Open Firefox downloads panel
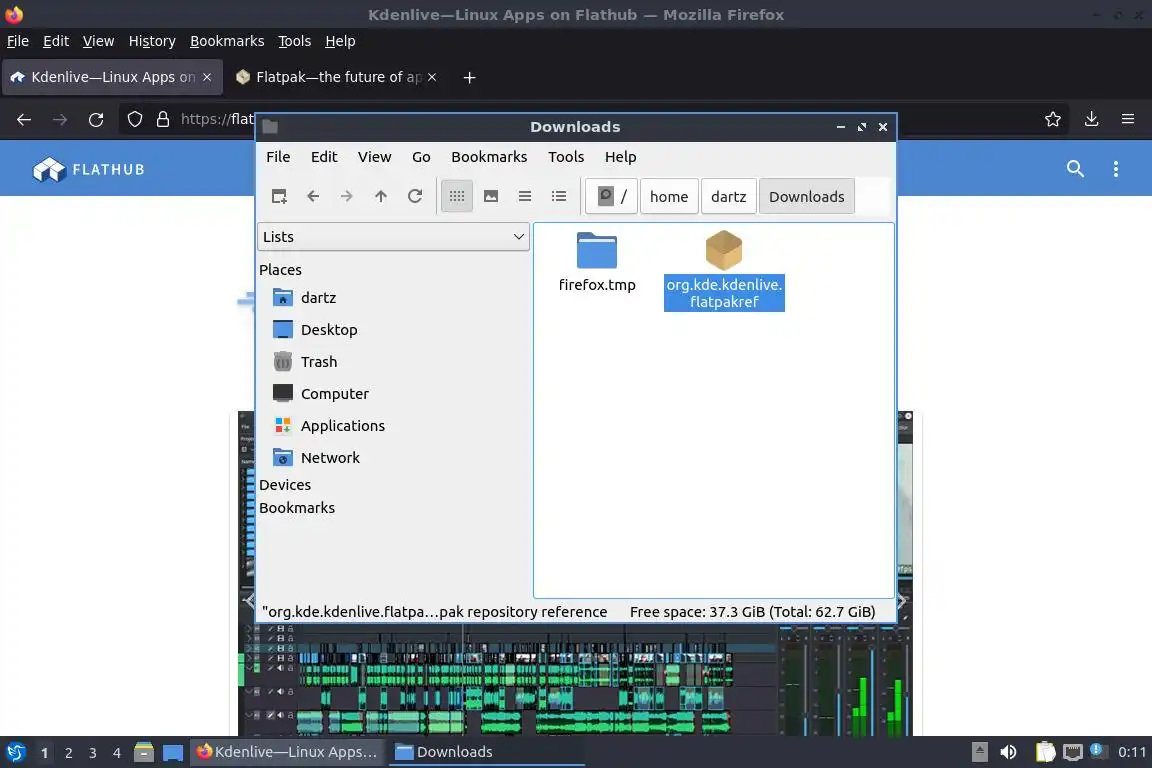The image size is (1152, 768). coord(1092,119)
